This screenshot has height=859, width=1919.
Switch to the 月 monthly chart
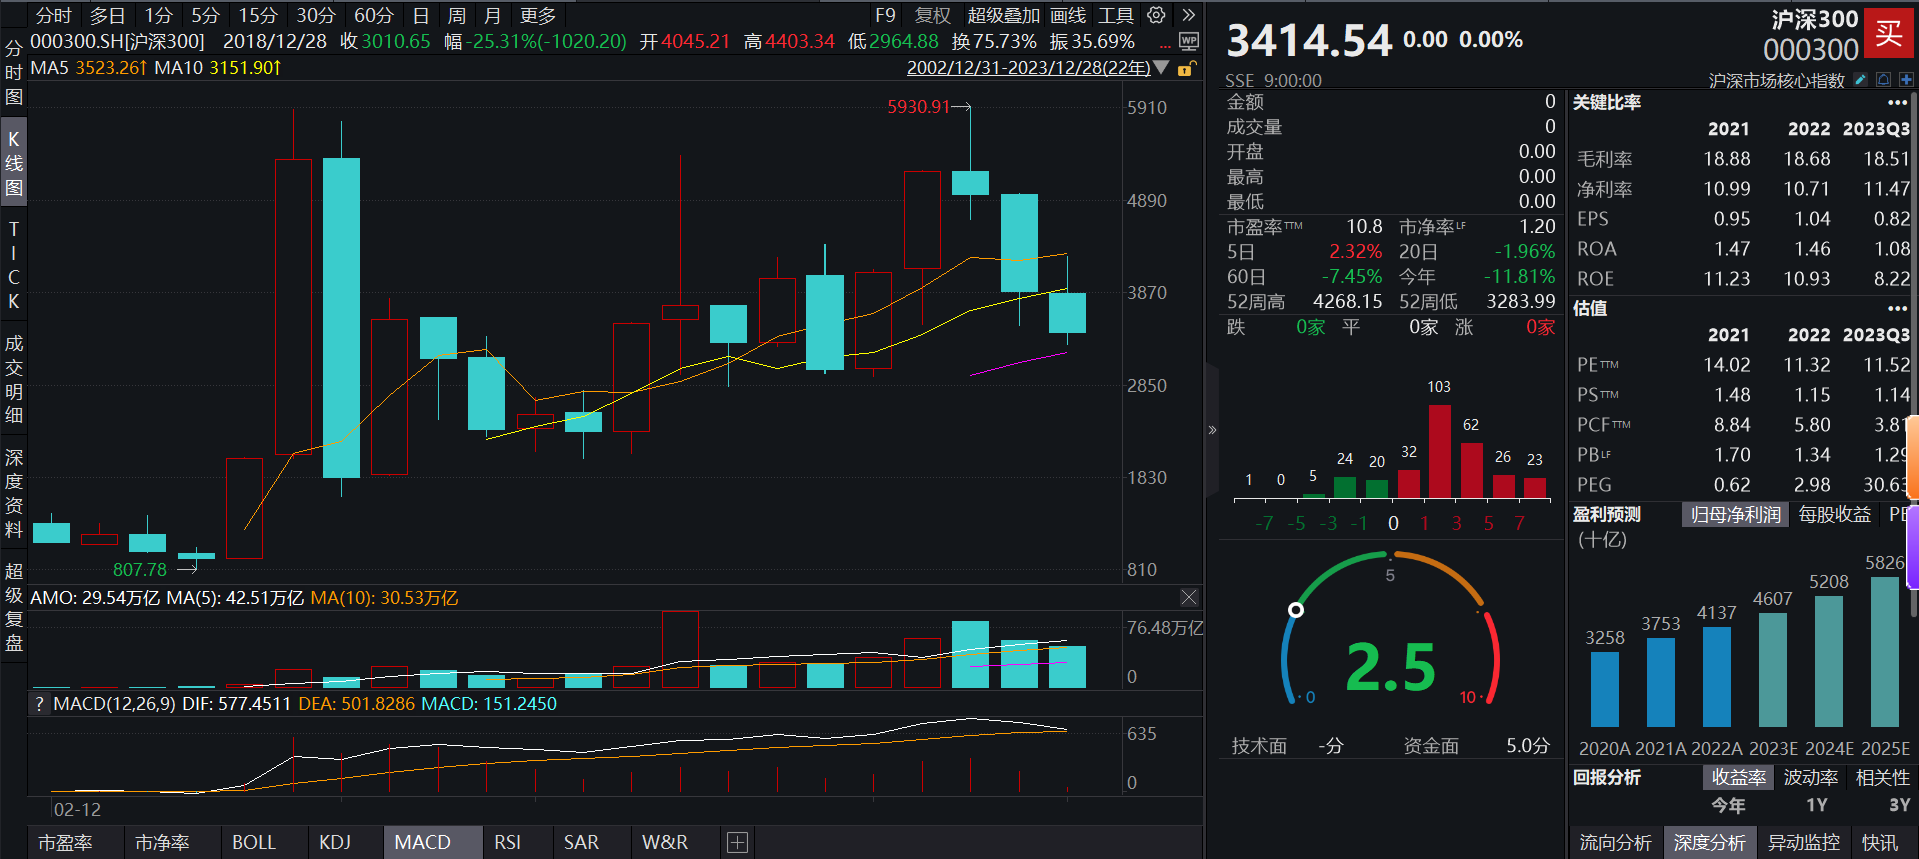click(492, 15)
